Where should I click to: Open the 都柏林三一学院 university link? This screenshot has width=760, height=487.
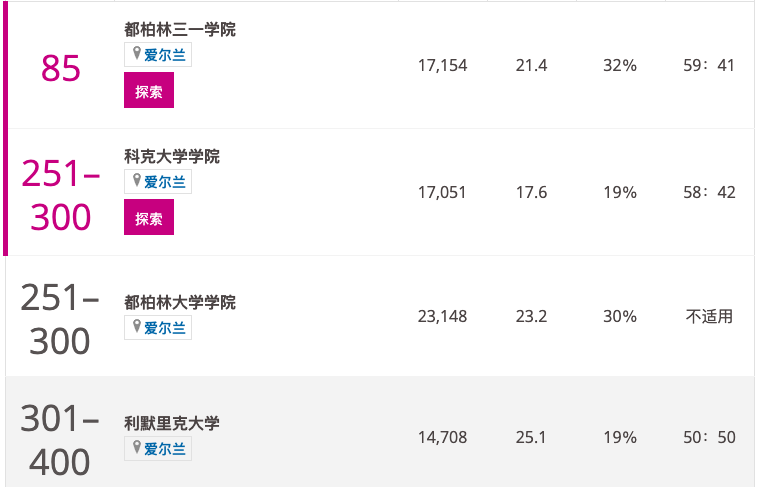click(x=180, y=30)
